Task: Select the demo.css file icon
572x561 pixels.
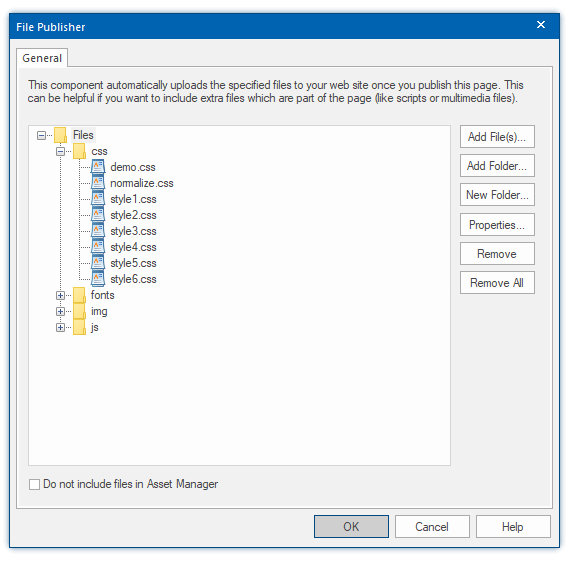Action: [x=98, y=167]
